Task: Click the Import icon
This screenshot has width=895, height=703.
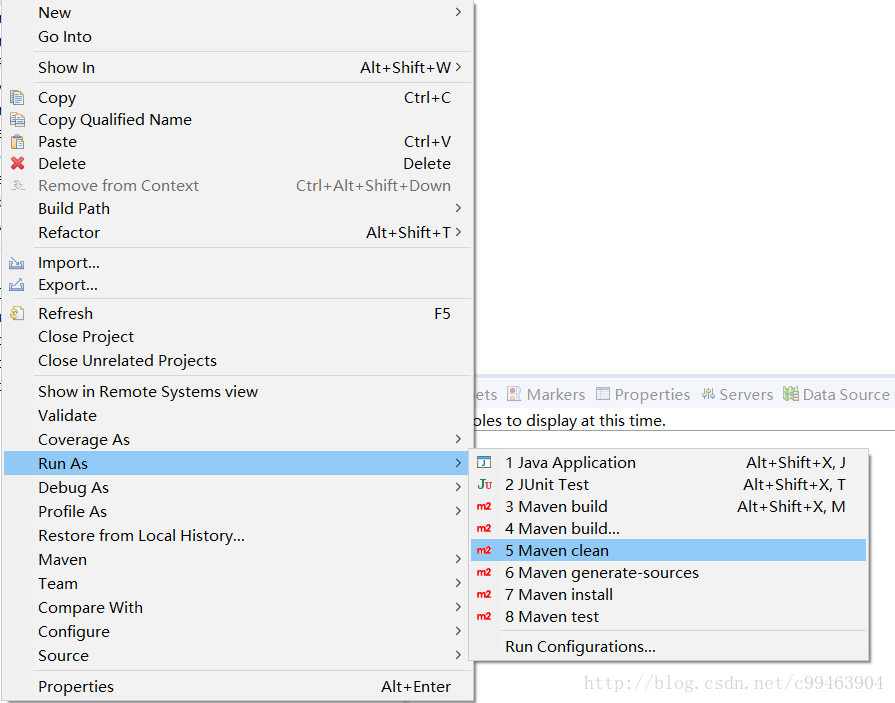Action: [x=17, y=263]
